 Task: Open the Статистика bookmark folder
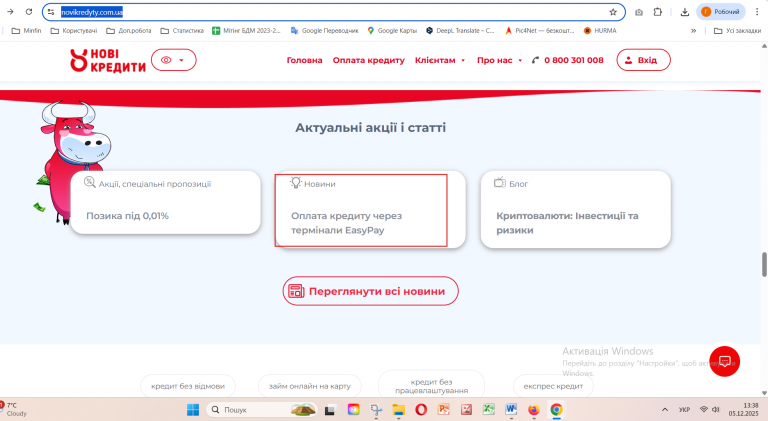tap(182, 30)
